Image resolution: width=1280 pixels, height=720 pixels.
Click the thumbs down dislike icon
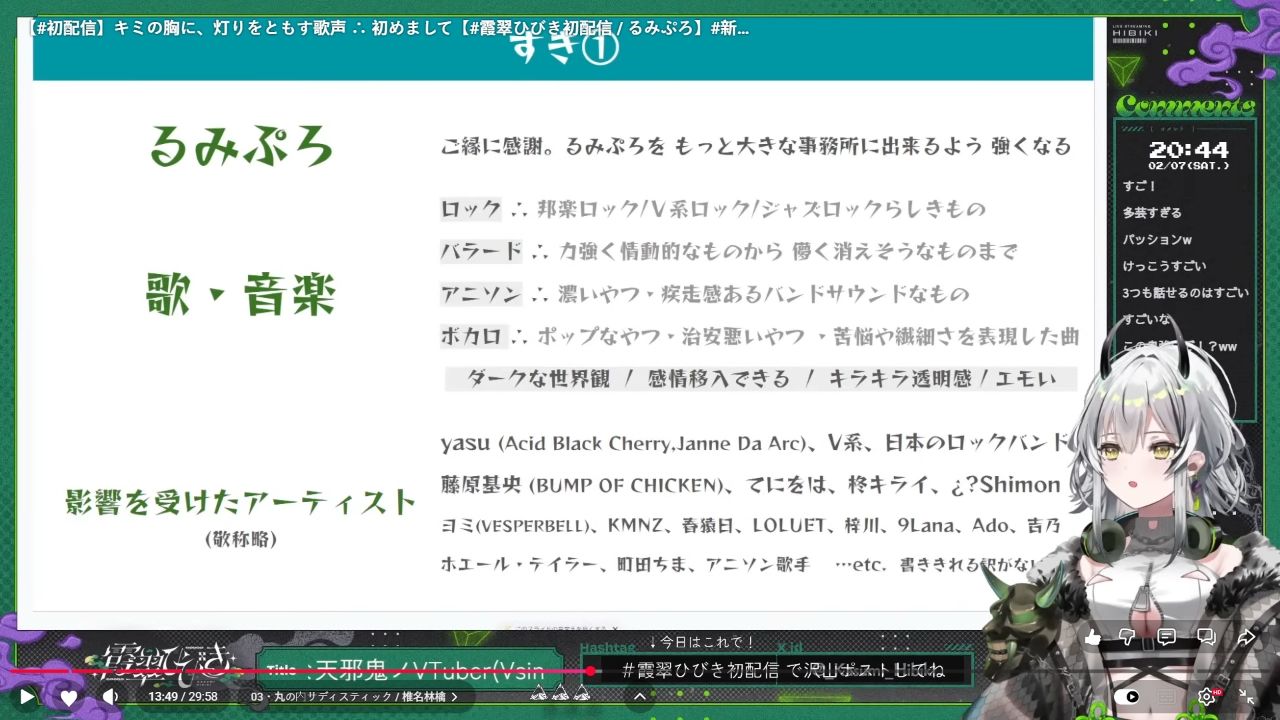click(x=1128, y=637)
